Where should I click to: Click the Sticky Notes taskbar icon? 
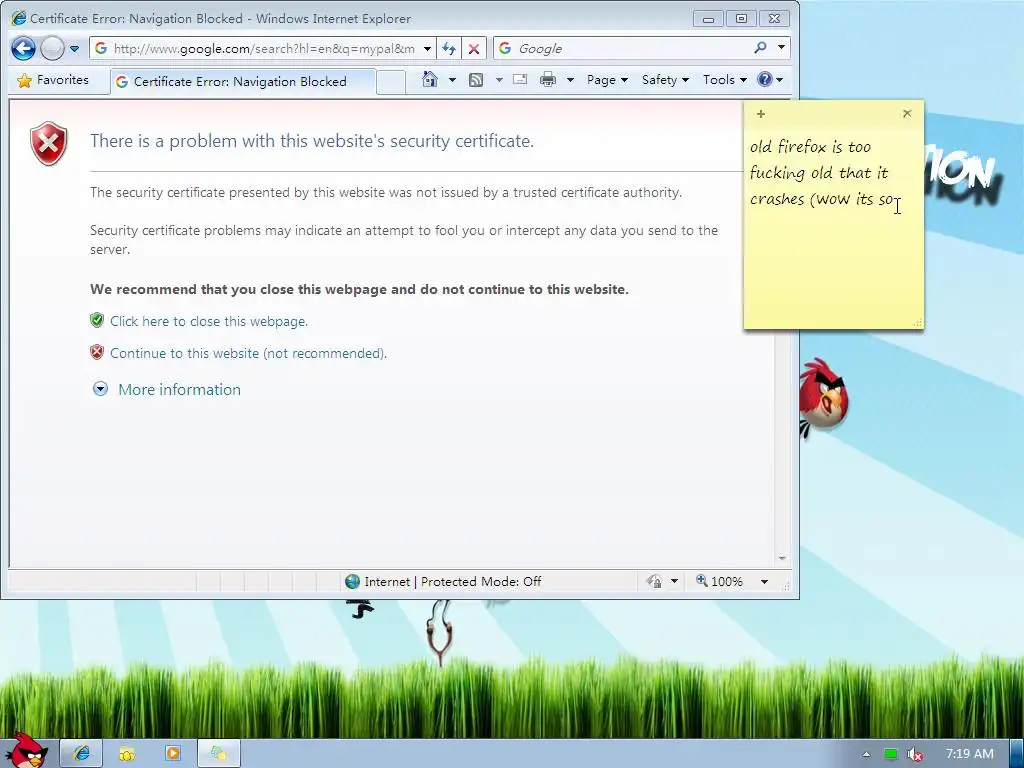(x=219, y=754)
